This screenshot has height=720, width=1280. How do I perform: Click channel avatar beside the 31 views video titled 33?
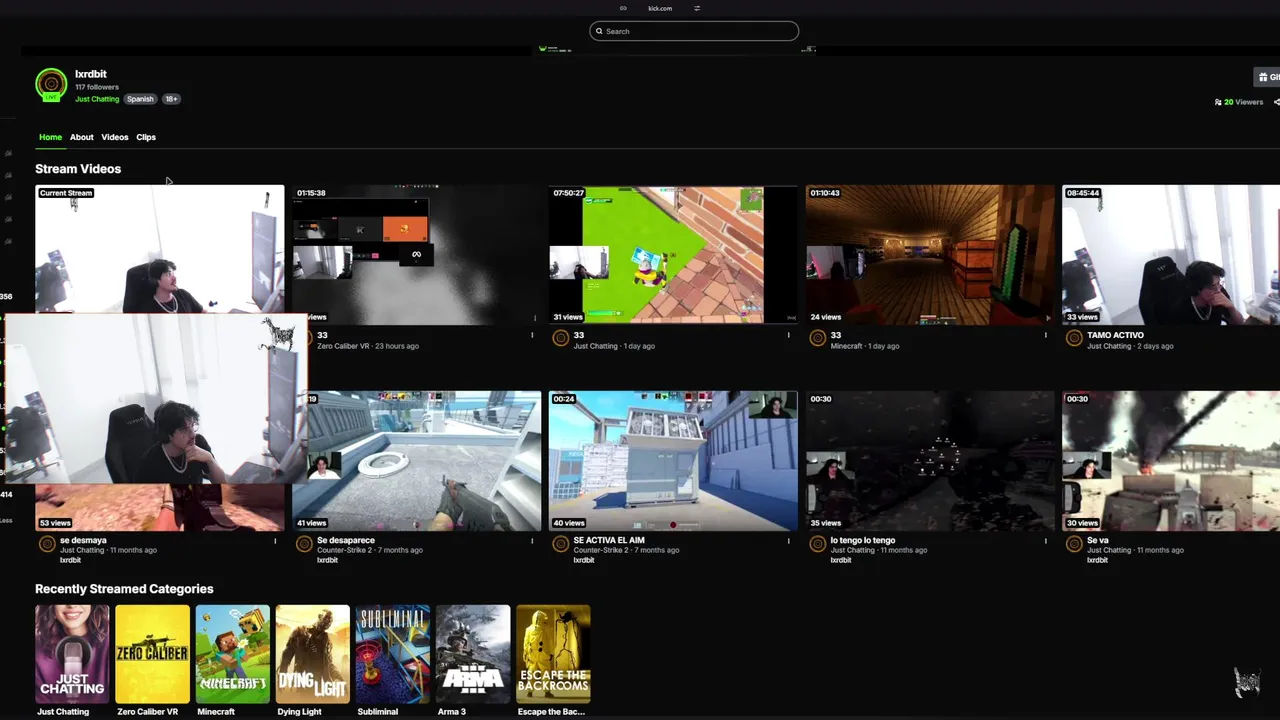[x=561, y=338]
